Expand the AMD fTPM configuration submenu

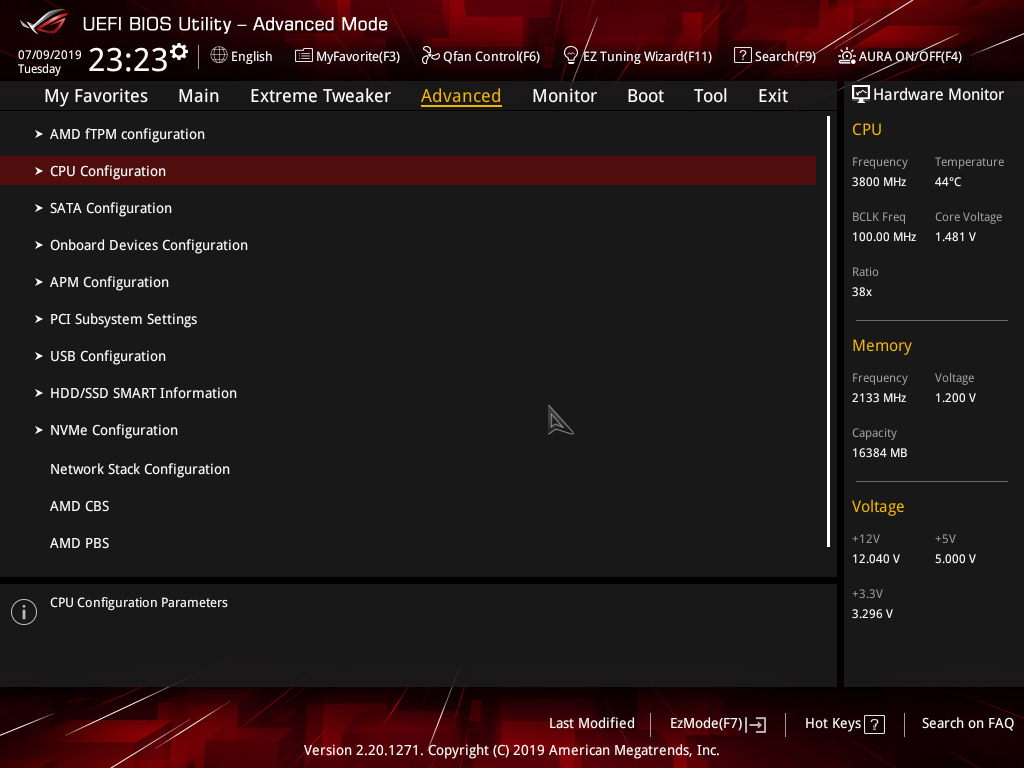point(127,134)
